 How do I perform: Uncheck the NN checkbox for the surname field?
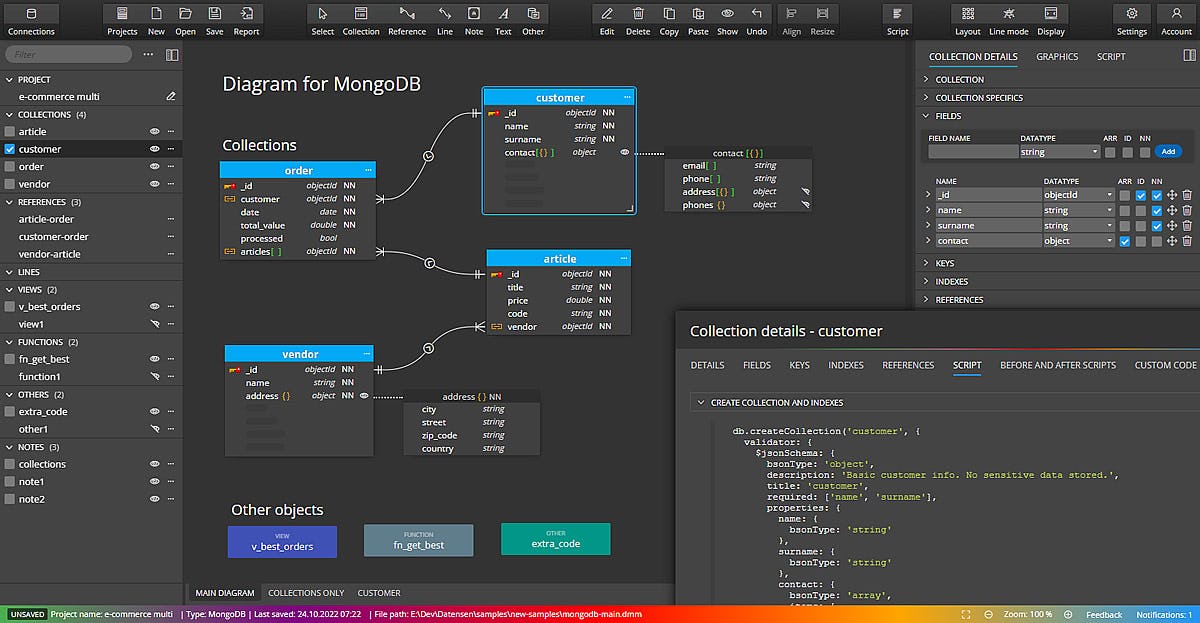[x=1156, y=225]
